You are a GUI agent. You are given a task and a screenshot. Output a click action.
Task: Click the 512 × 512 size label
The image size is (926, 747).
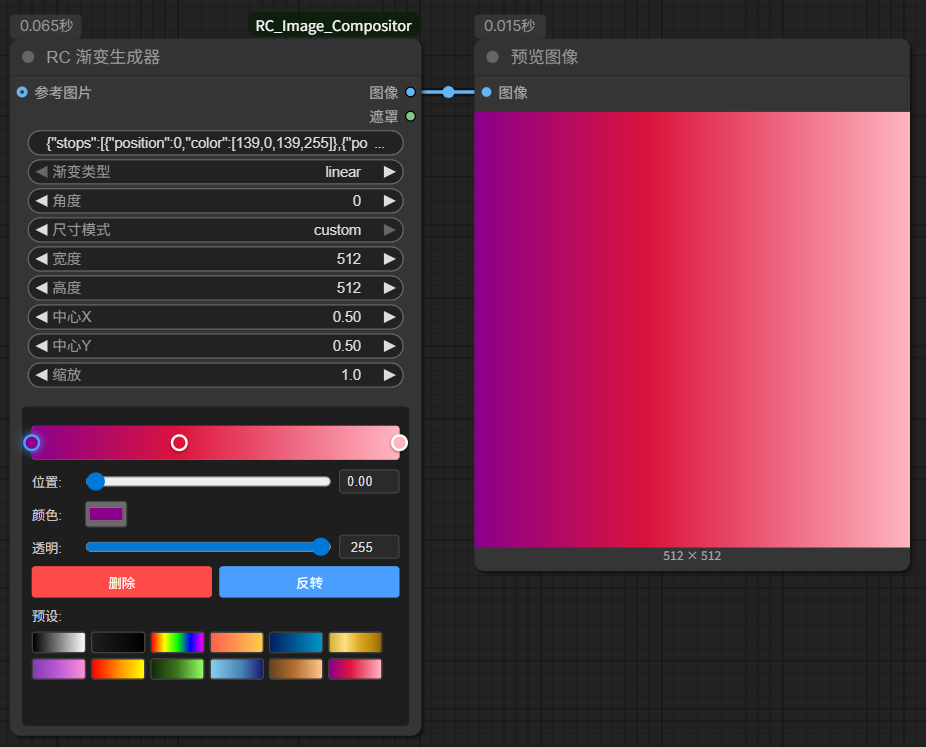(x=692, y=556)
